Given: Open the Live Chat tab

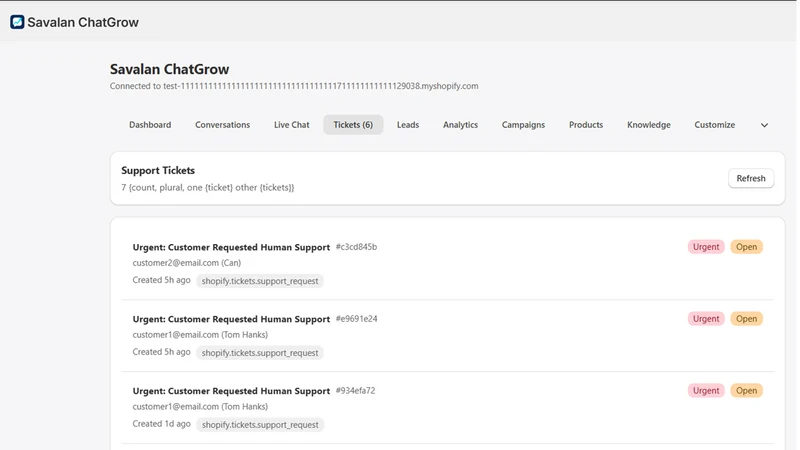Looking at the screenshot, I should pyautogui.click(x=291, y=124).
